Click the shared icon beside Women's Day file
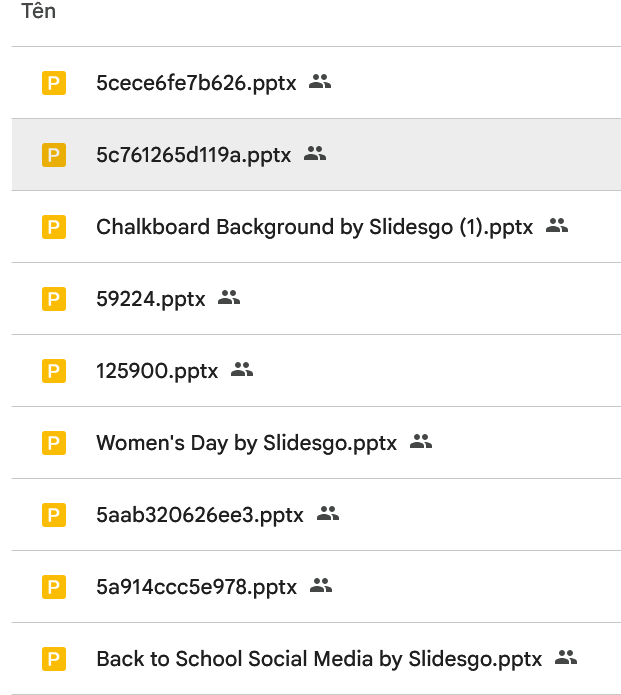Viewport: 621px width, 695px height. pyautogui.click(x=421, y=442)
